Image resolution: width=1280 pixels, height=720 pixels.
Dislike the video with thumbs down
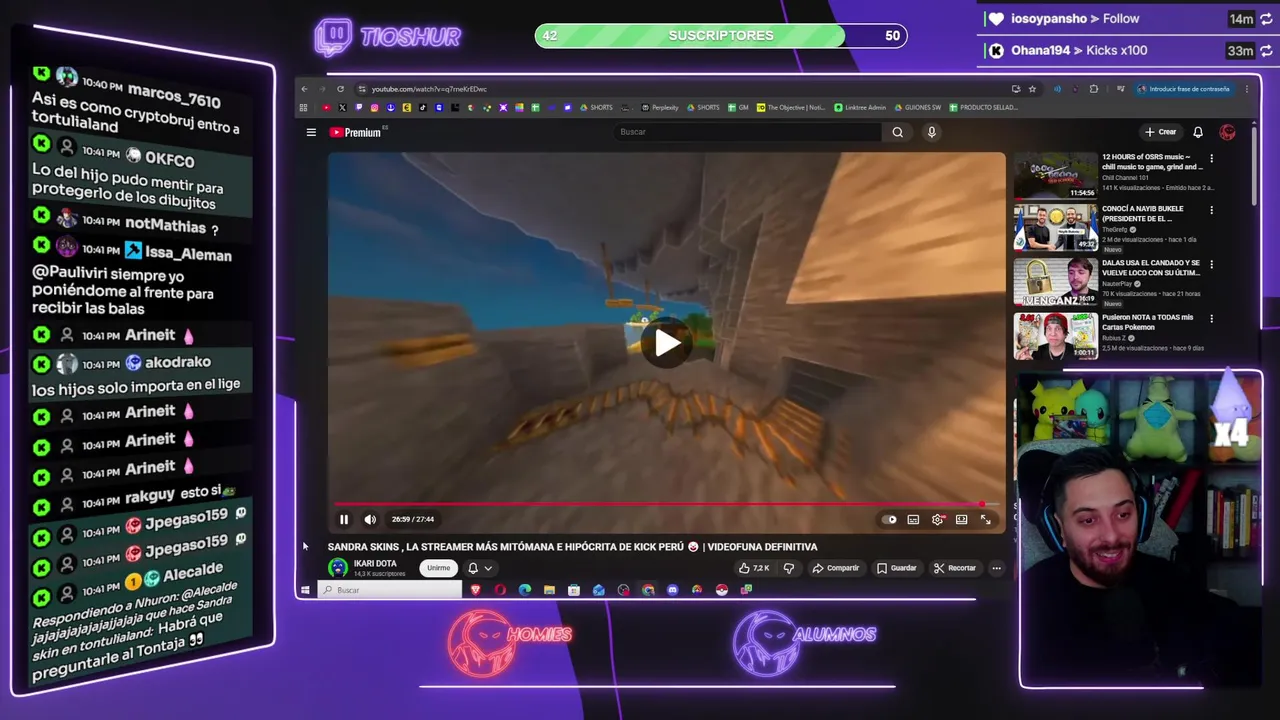coord(789,568)
